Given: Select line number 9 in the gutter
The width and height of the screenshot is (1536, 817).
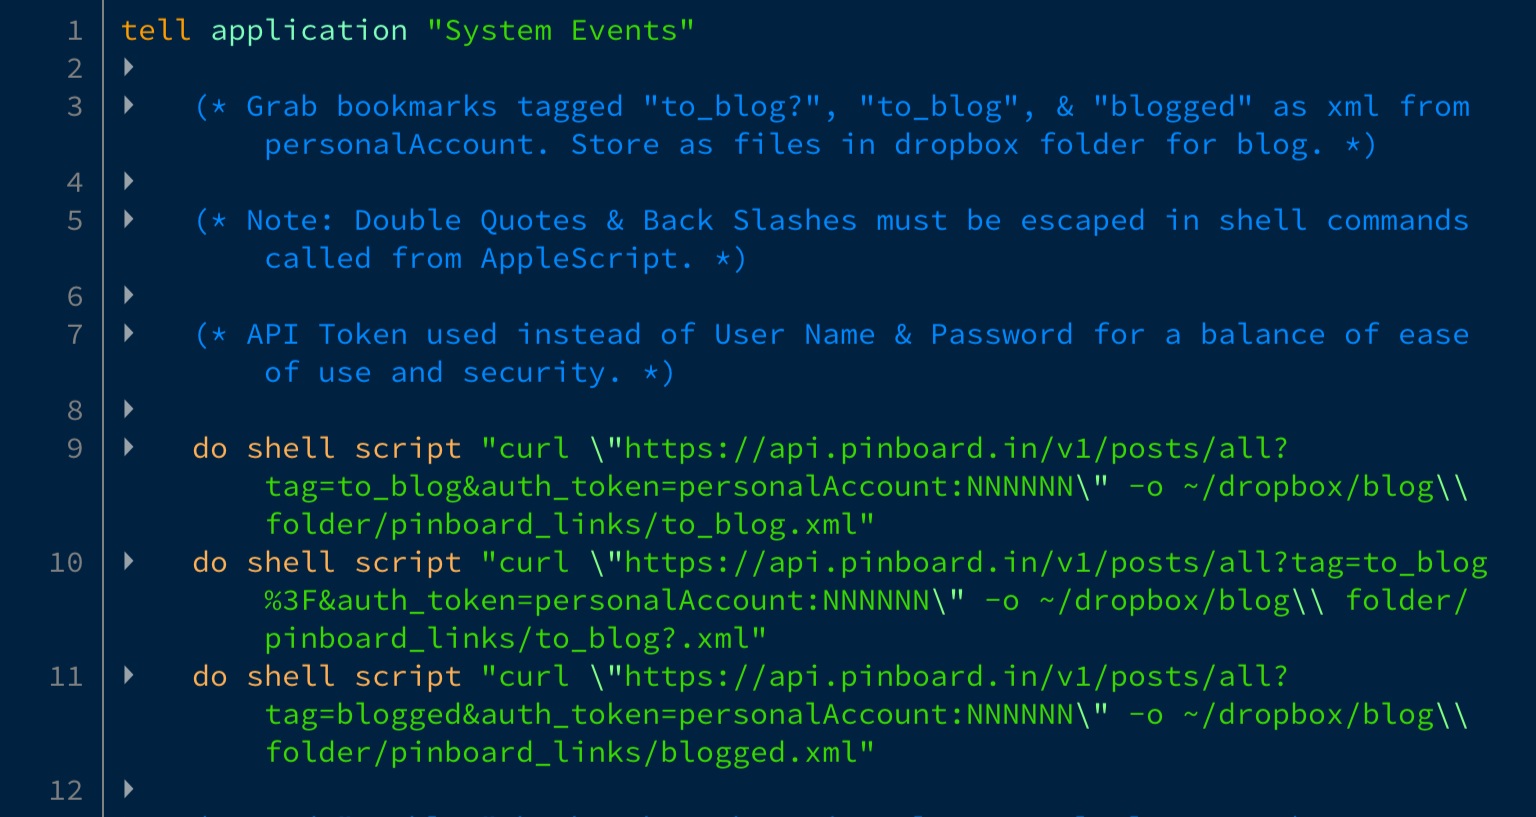Looking at the screenshot, I should (75, 448).
